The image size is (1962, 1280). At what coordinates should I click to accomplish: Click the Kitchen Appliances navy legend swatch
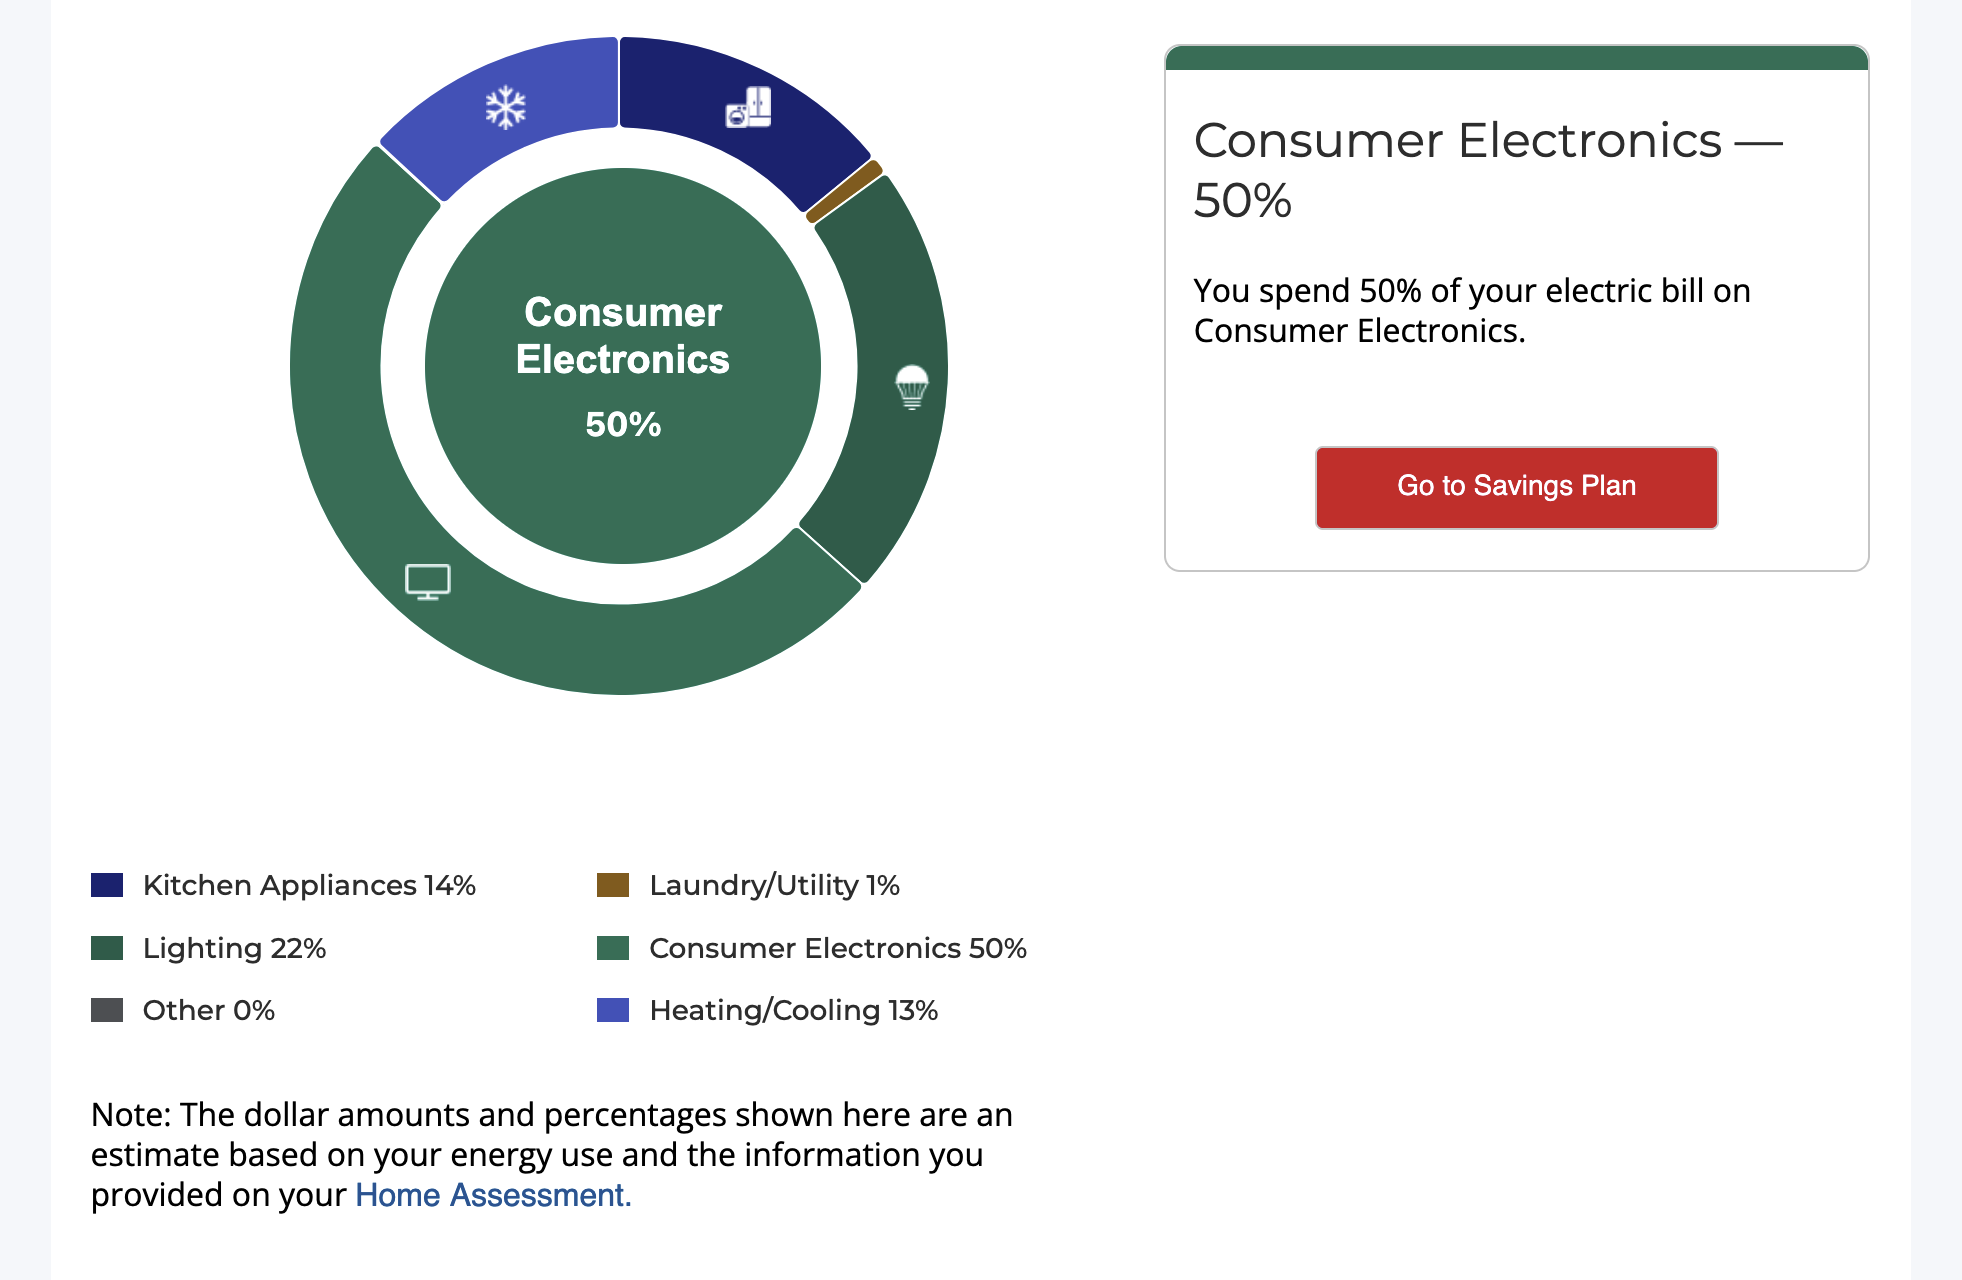pyautogui.click(x=107, y=885)
